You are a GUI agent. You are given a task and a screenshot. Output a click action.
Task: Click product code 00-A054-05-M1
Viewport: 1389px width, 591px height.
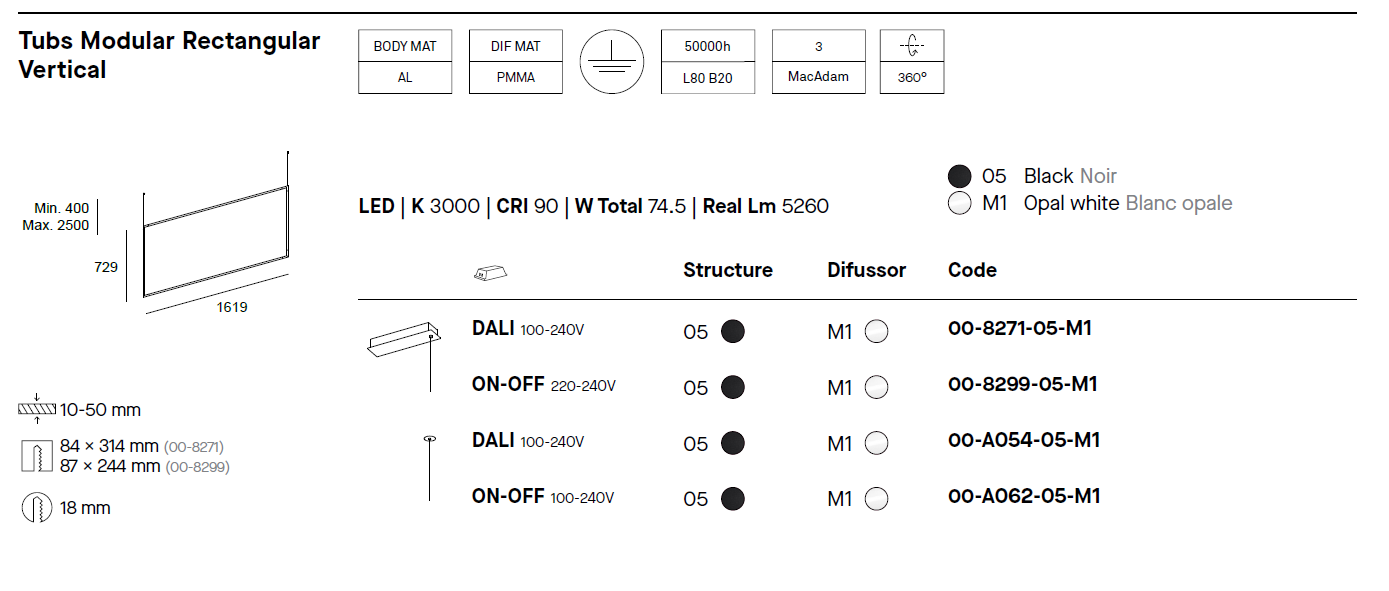(x=1024, y=440)
